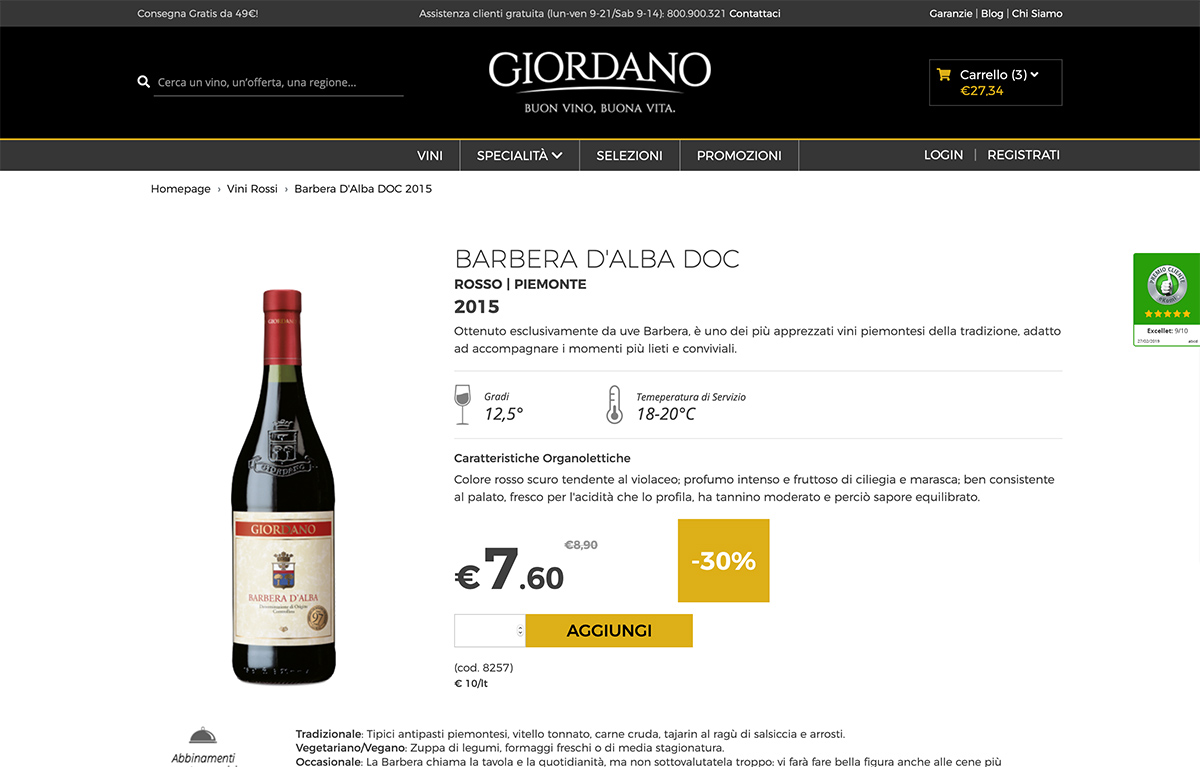The image size is (1200, 767).
Task: Open the Registrati link
Action: [1023, 155]
